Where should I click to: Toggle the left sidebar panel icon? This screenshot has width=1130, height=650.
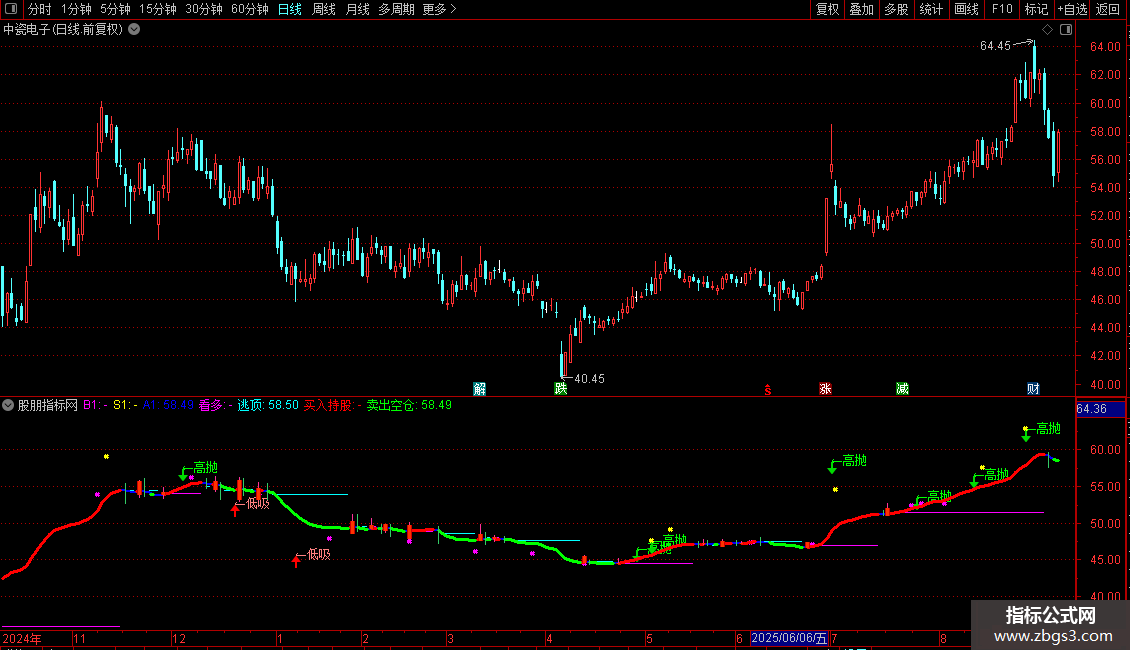click(x=11, y=9)
